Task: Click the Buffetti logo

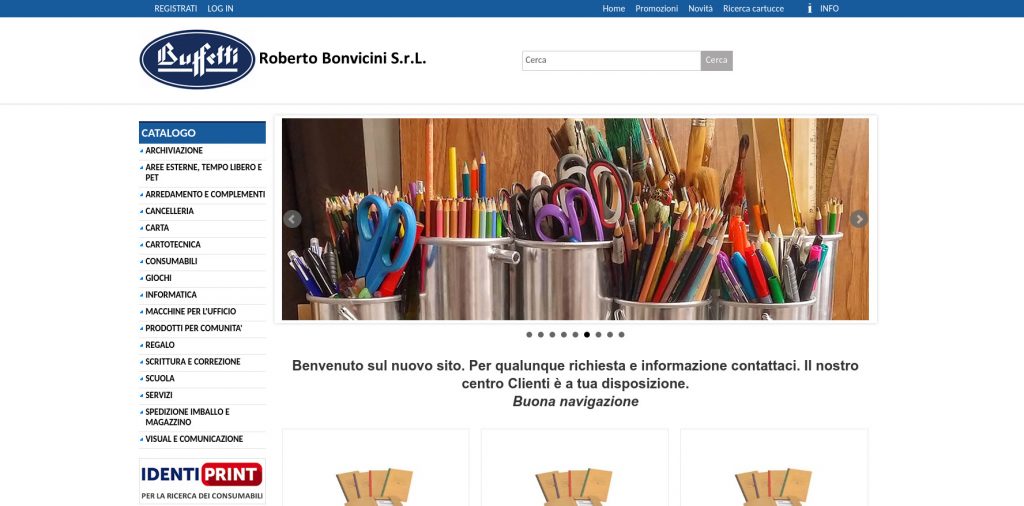Action: [197, 59]
